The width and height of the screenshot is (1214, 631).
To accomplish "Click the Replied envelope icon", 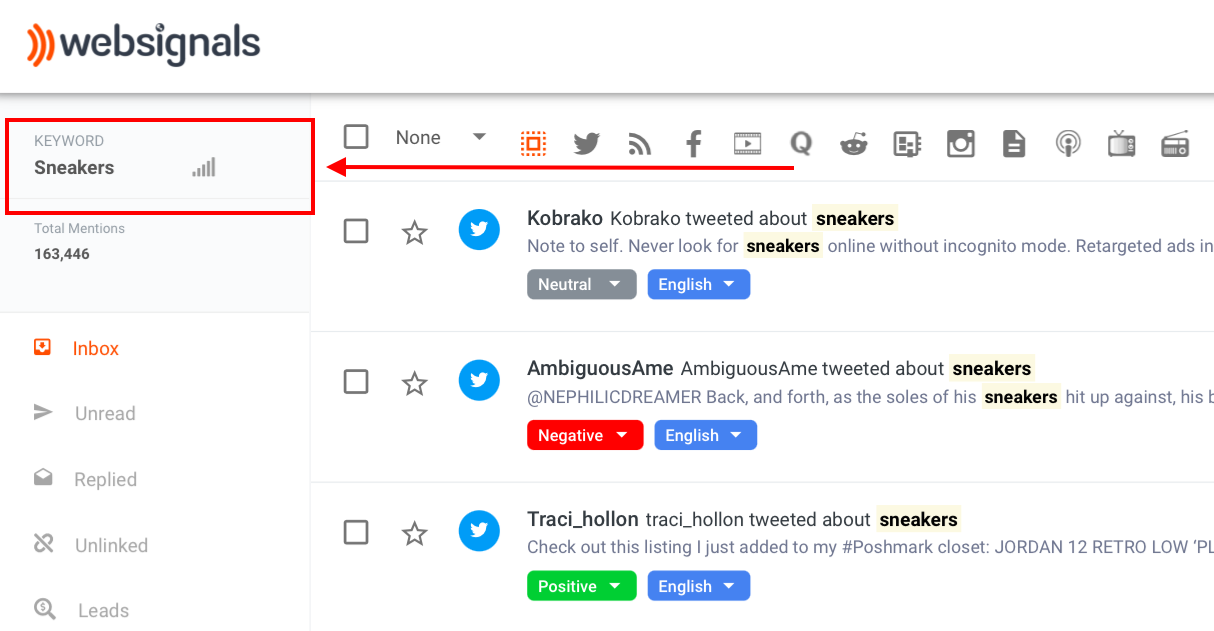I will [43, 478].
